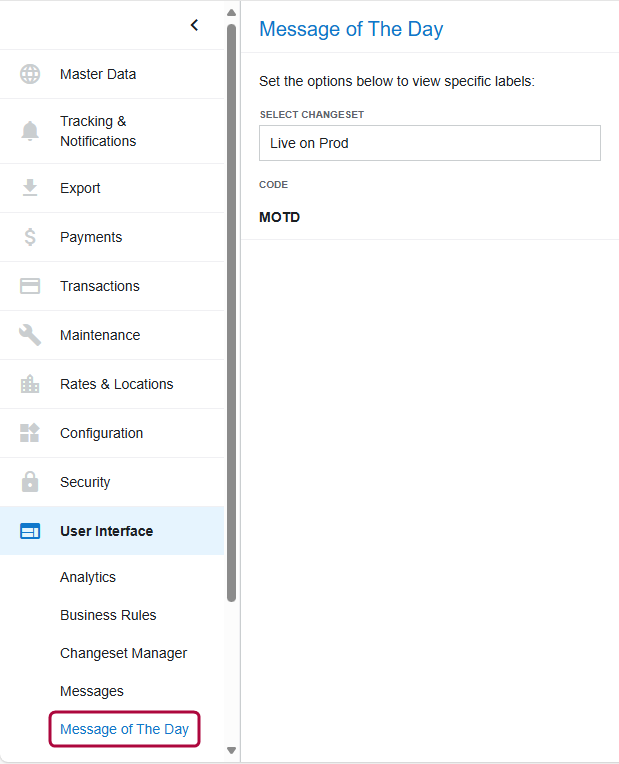Click the bell icon for Tracking & Notifications
The height and width of the screenshot is (764, 619).
coord(30,131)
